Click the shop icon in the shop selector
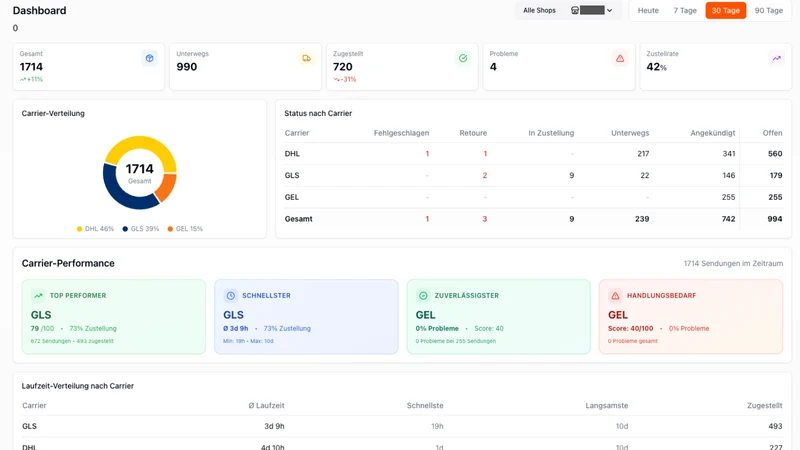This screenshot has width=800, height=450. 574,10
